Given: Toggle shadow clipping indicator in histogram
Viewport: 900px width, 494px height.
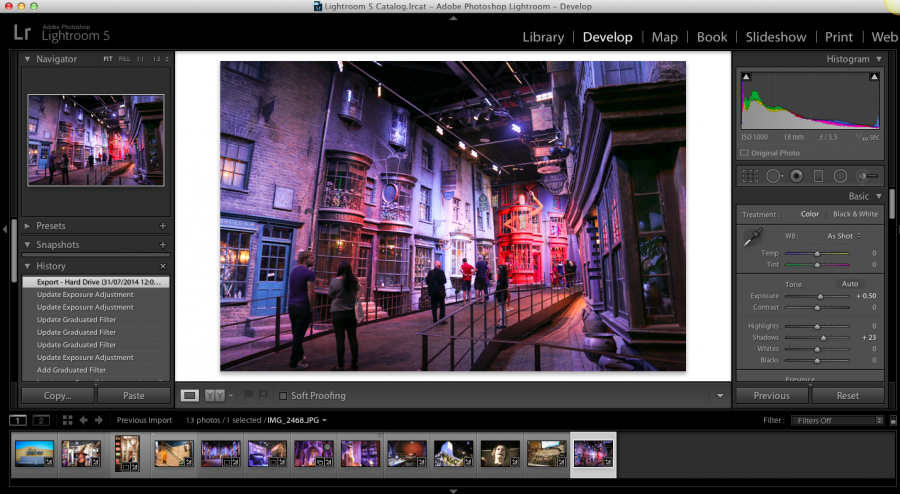Looking at the screenshot, I should pos(746,76).
